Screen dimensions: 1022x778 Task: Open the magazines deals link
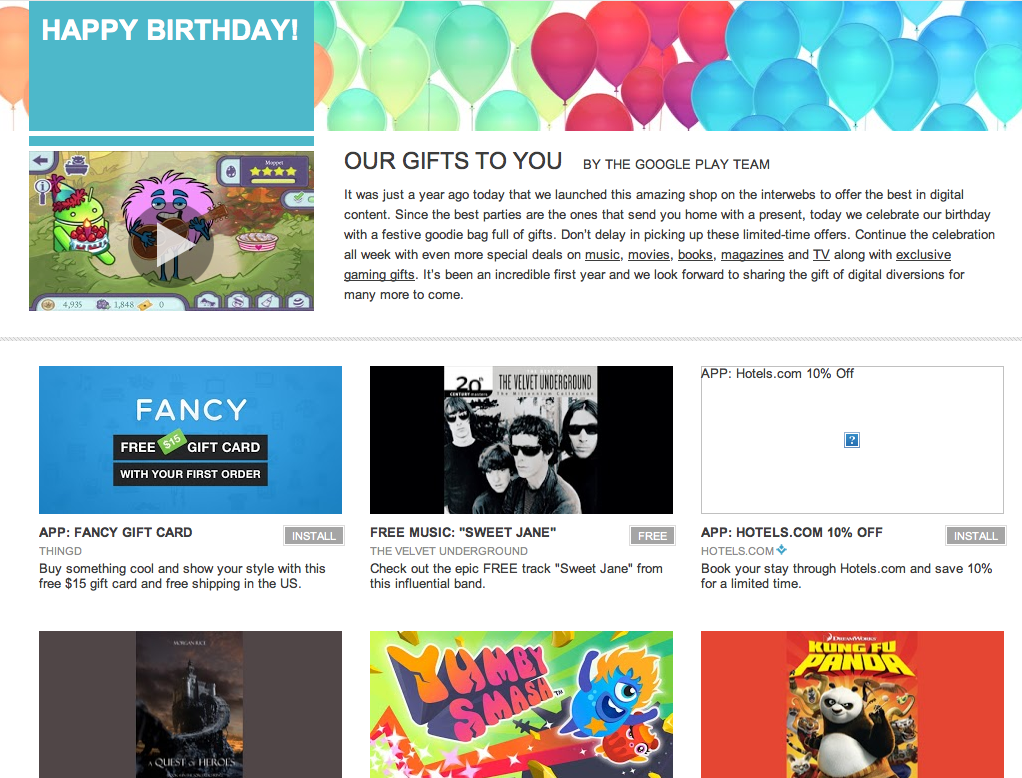(x=752, y=255)
